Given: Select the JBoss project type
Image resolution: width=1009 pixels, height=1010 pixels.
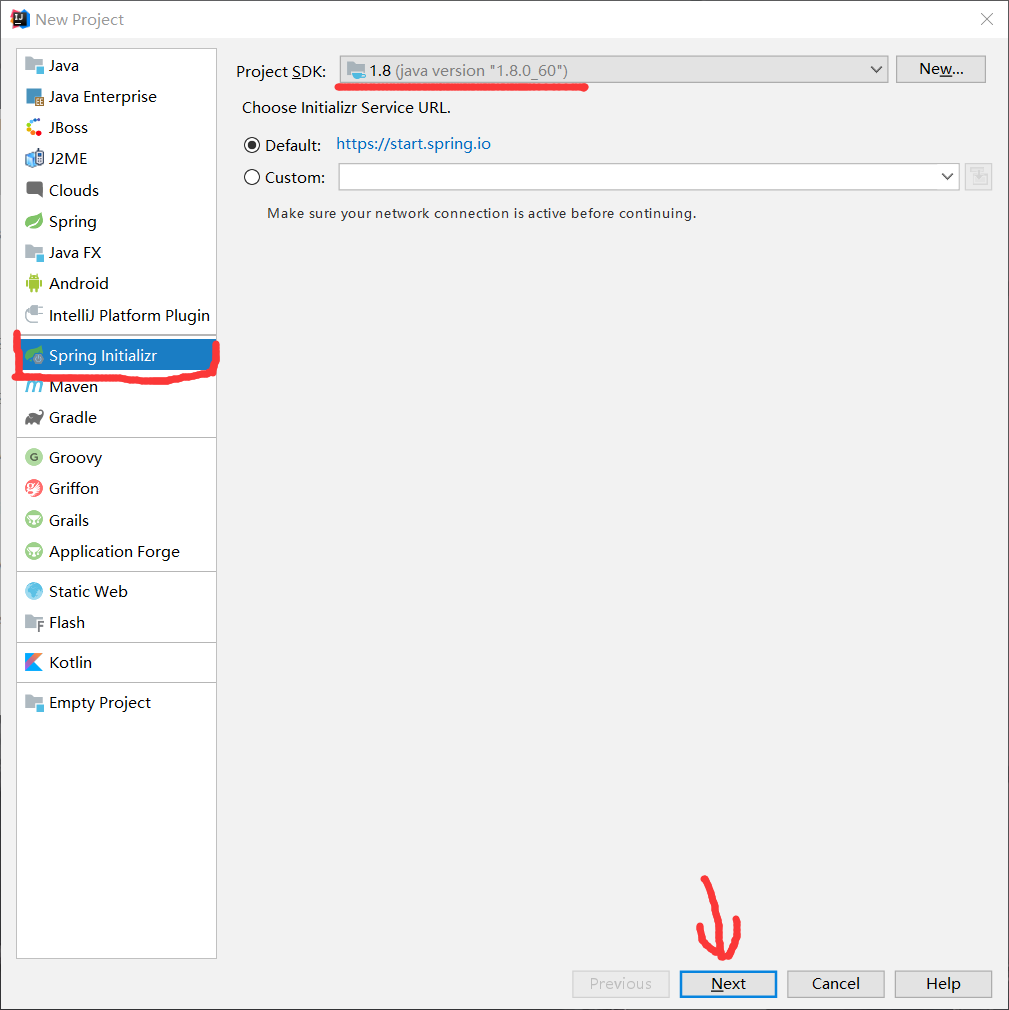Looking at the screenshot, I should (65, 127).
